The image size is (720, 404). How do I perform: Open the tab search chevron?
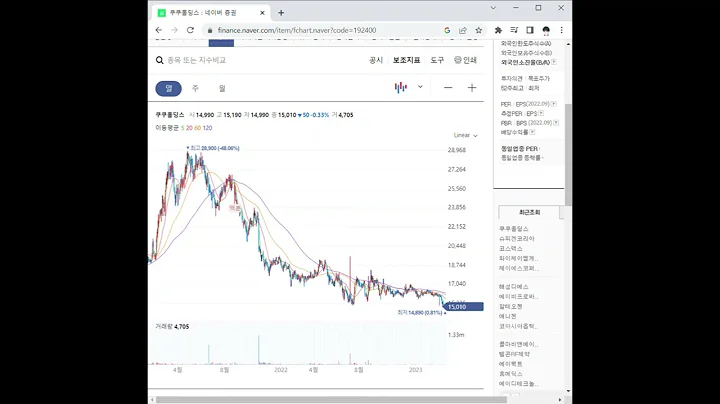(x=493, y=8)
